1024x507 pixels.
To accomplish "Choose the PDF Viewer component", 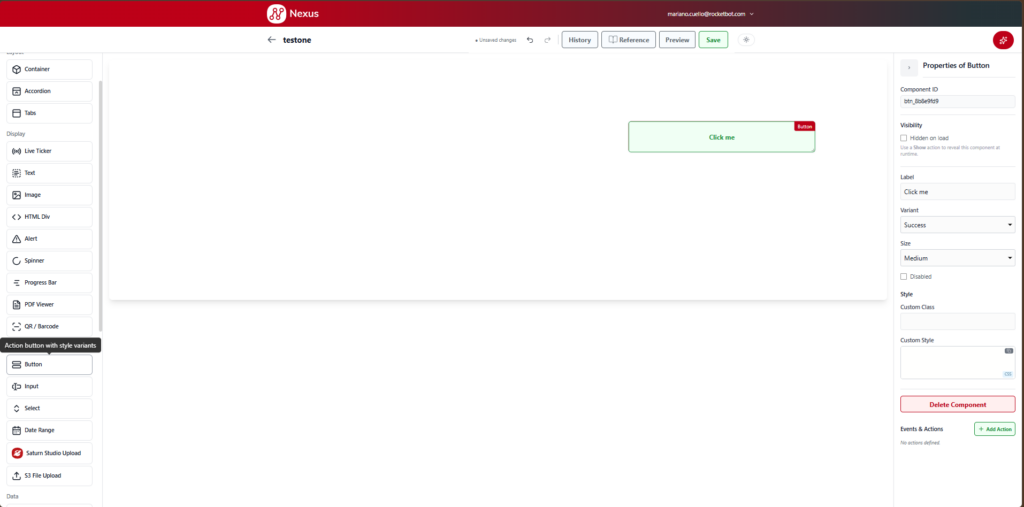I will pos(50,304).
